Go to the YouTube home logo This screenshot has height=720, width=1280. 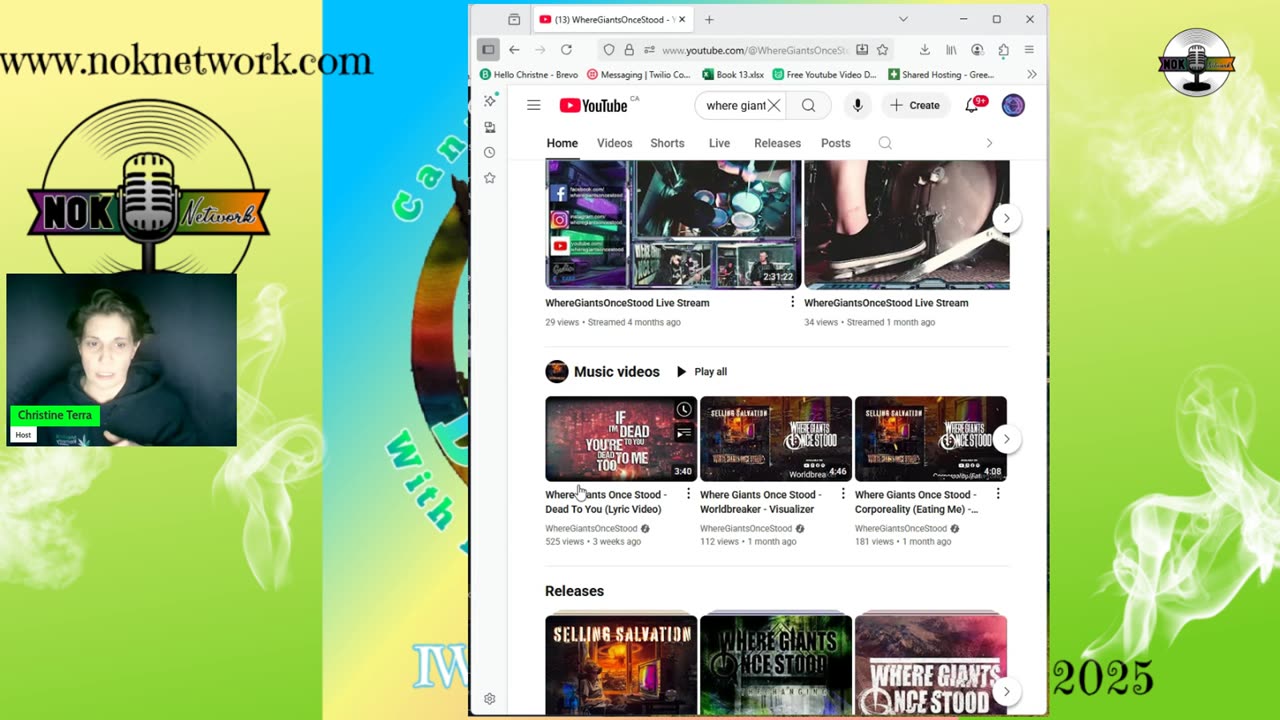tap(593, 105)
